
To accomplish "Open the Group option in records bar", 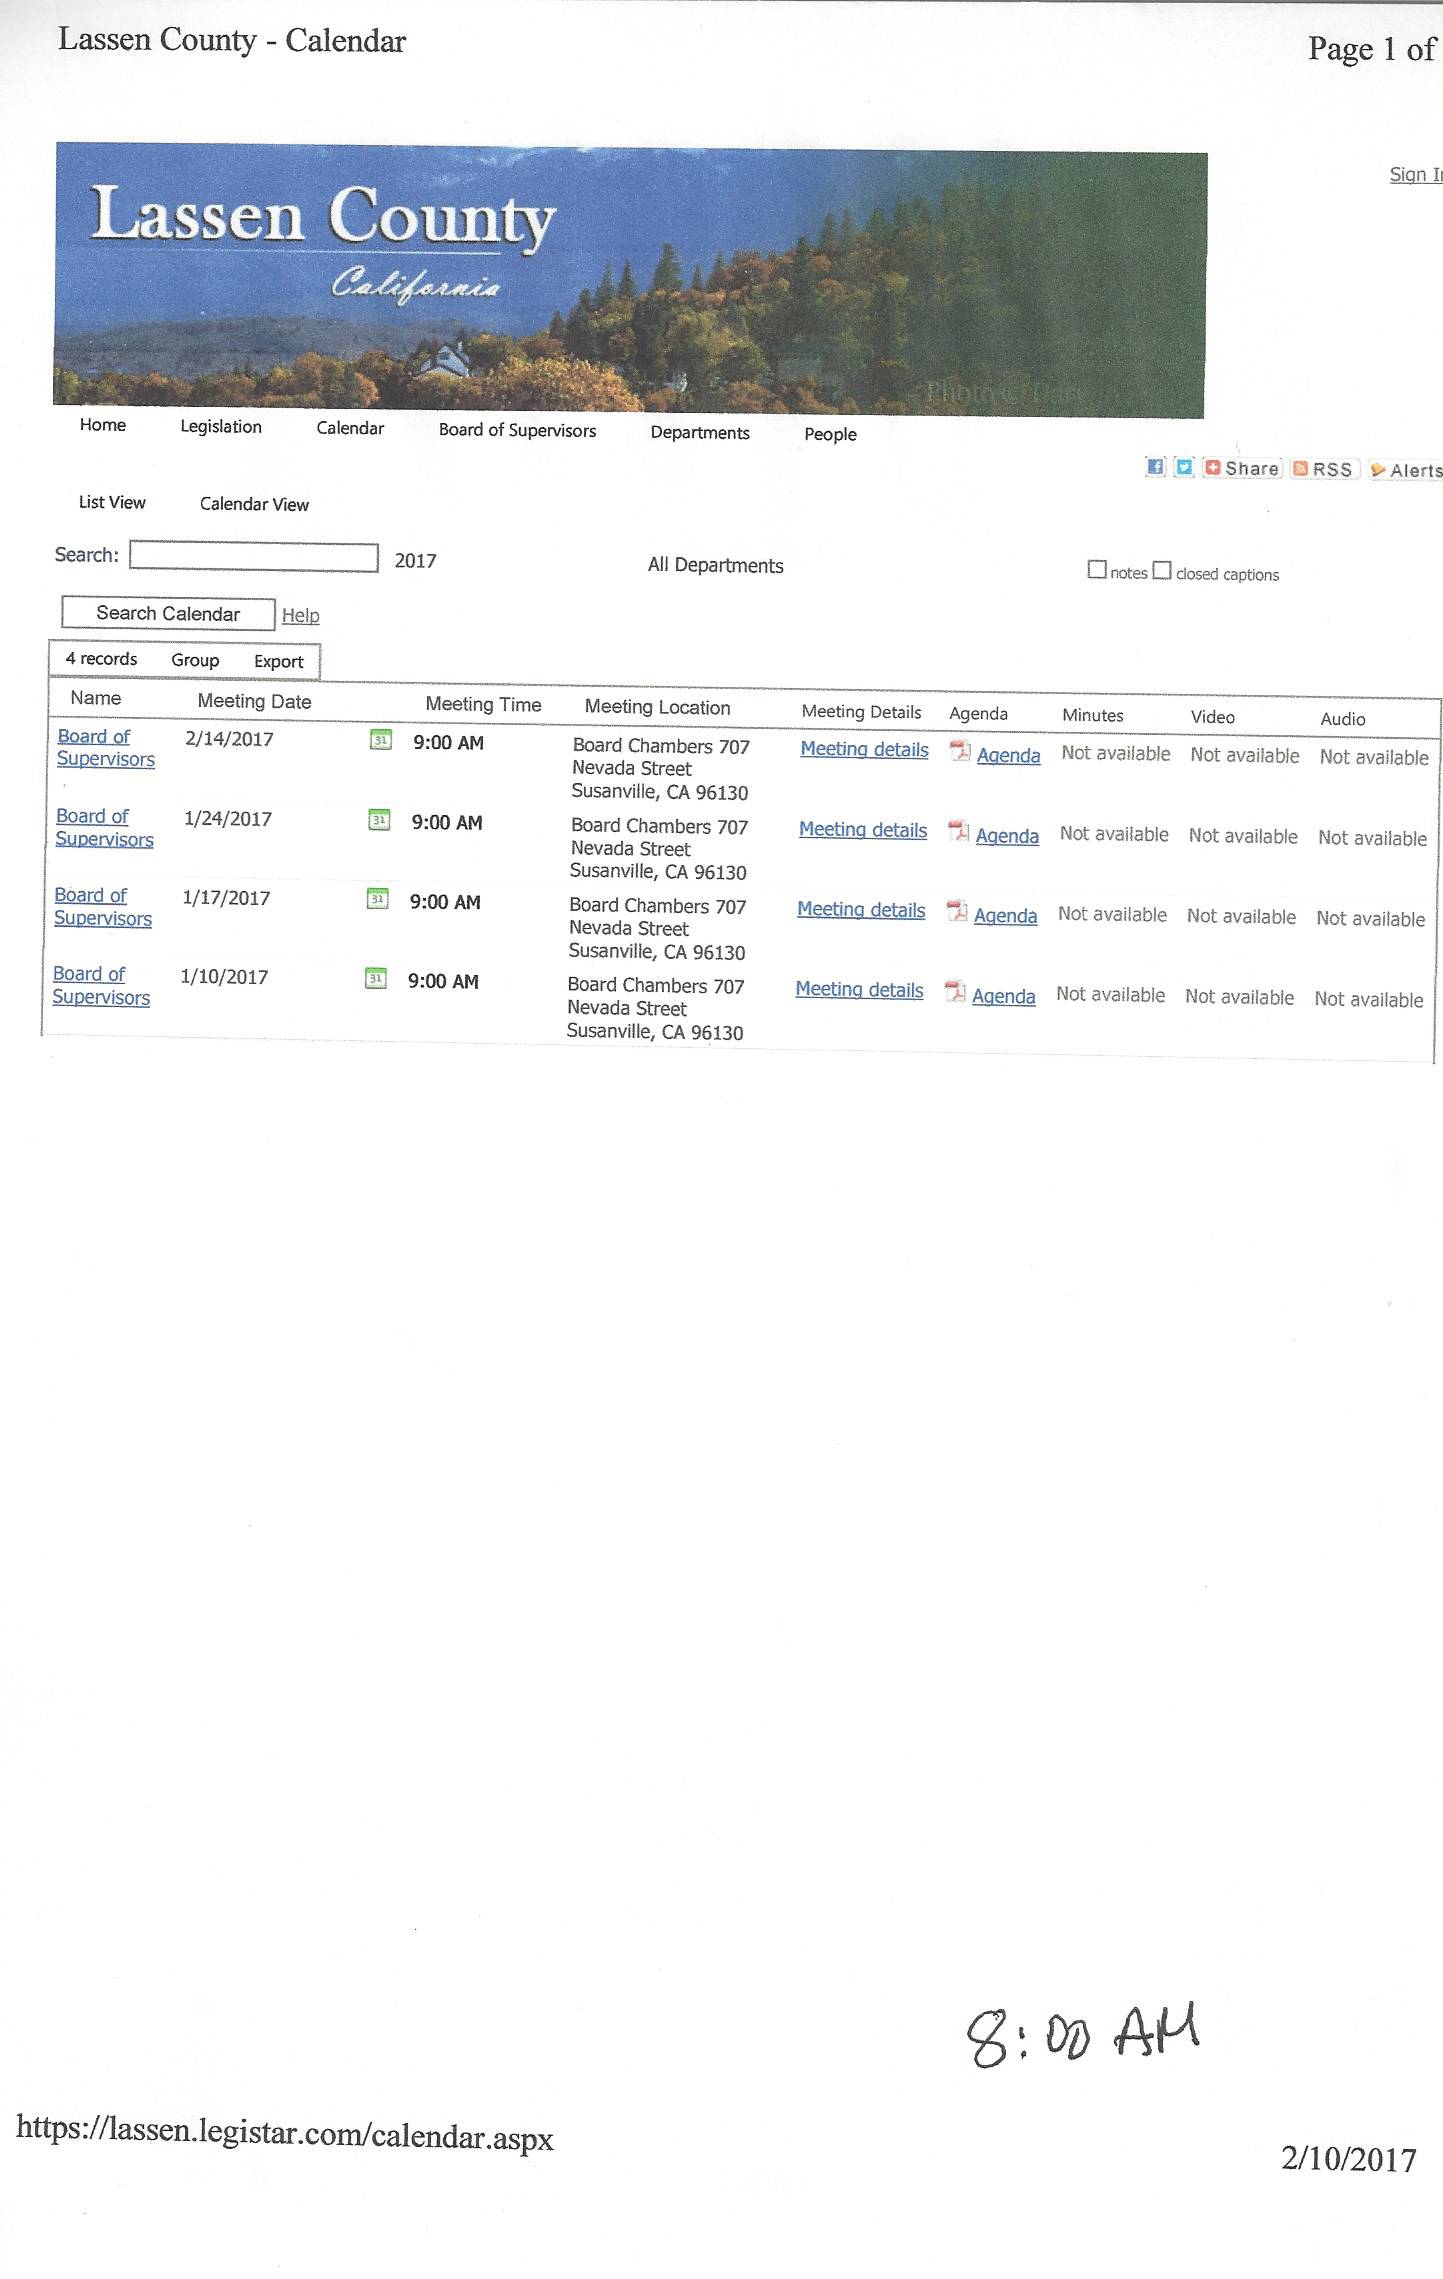I will tap(195, 660).
